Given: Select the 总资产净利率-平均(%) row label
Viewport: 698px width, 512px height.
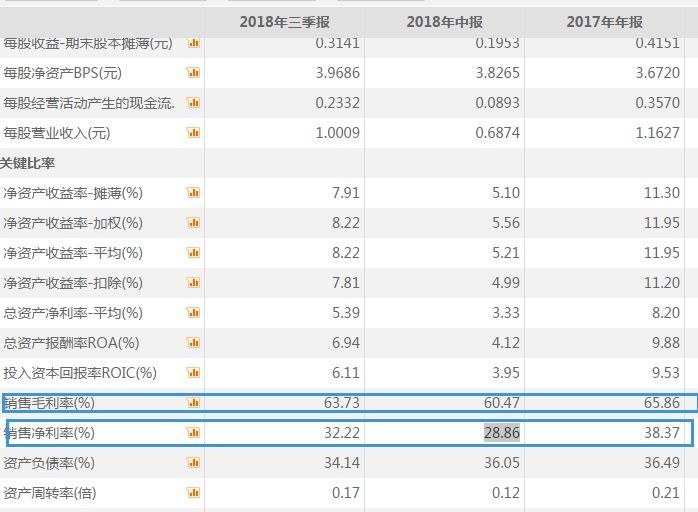Looking at the screenshot, I should tap(73, 313).
